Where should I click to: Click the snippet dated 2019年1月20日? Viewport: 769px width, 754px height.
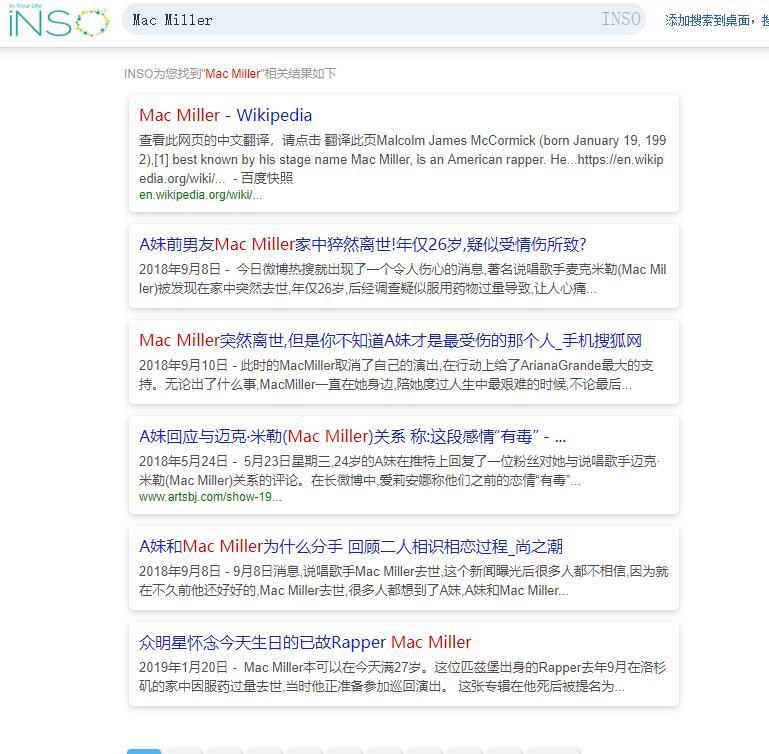tap(402, 676)
